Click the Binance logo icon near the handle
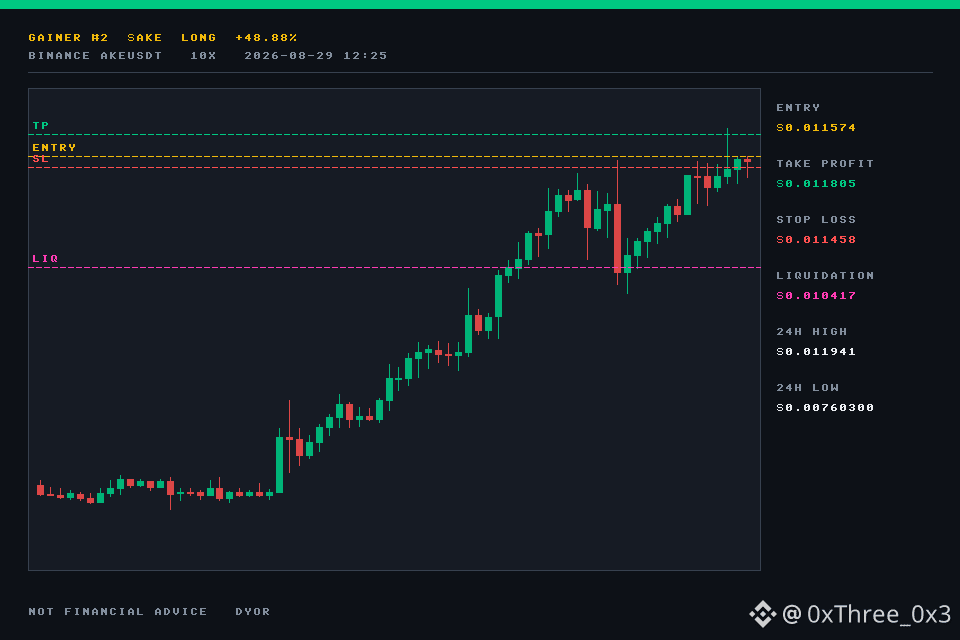 tap(762, 614)
